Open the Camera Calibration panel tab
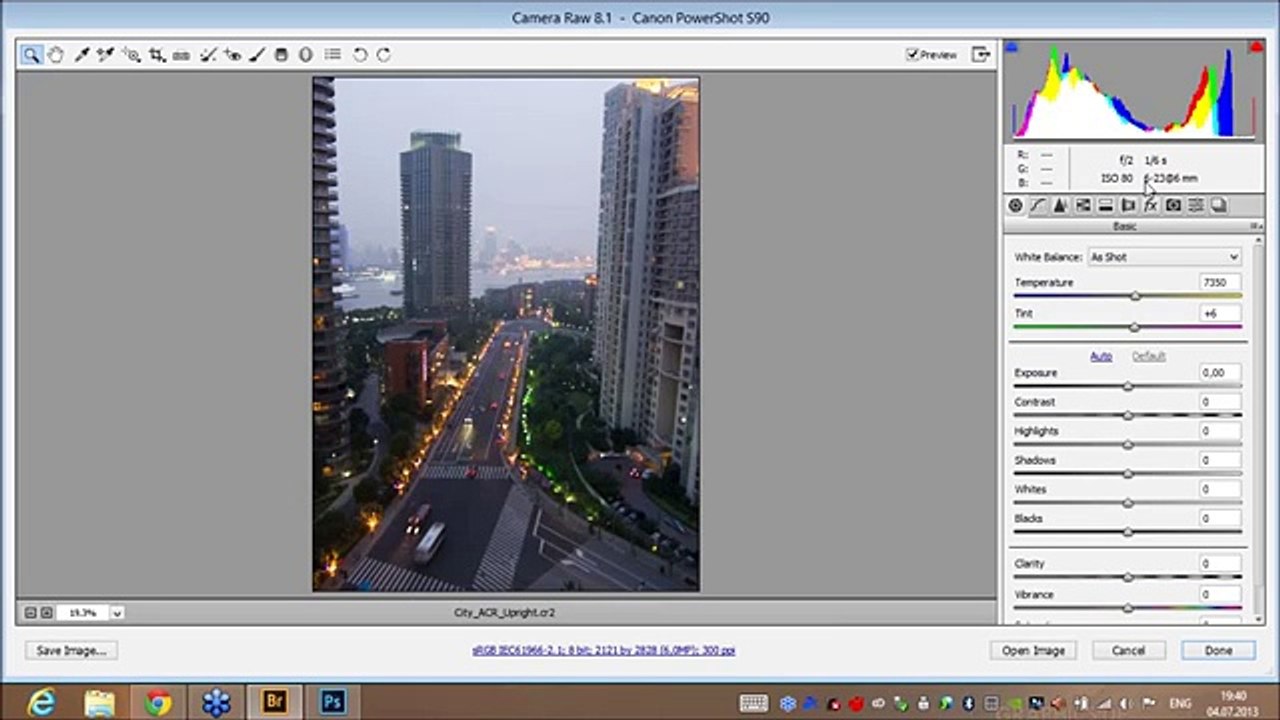Screen dimensions: 1280x720 pos(1173,205)
